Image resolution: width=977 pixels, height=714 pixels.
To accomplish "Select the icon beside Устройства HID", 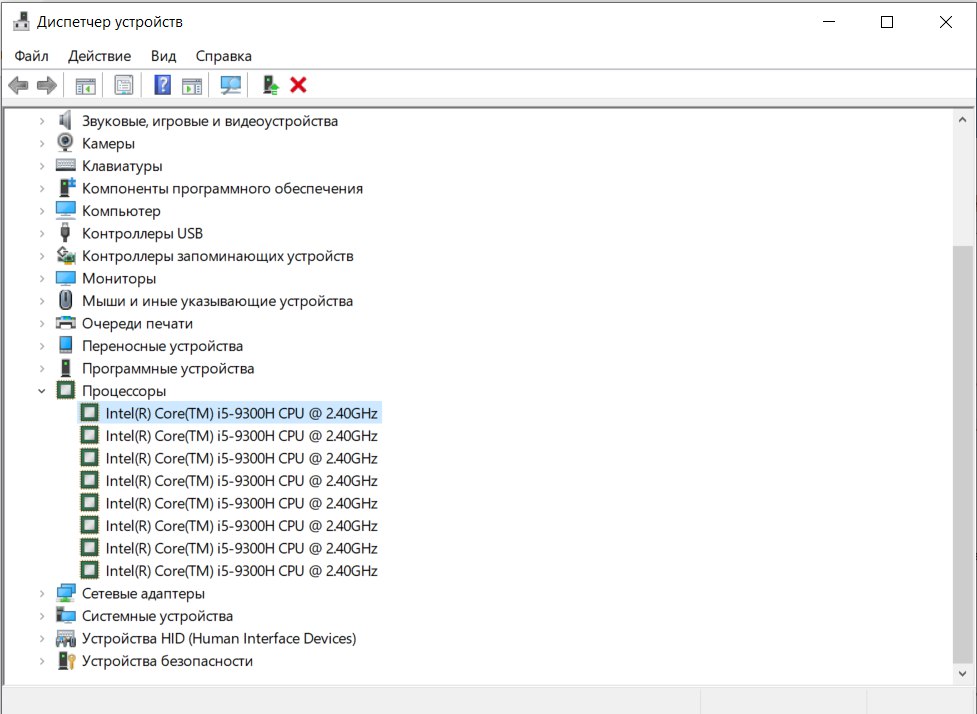I will (x=65, y=638).
